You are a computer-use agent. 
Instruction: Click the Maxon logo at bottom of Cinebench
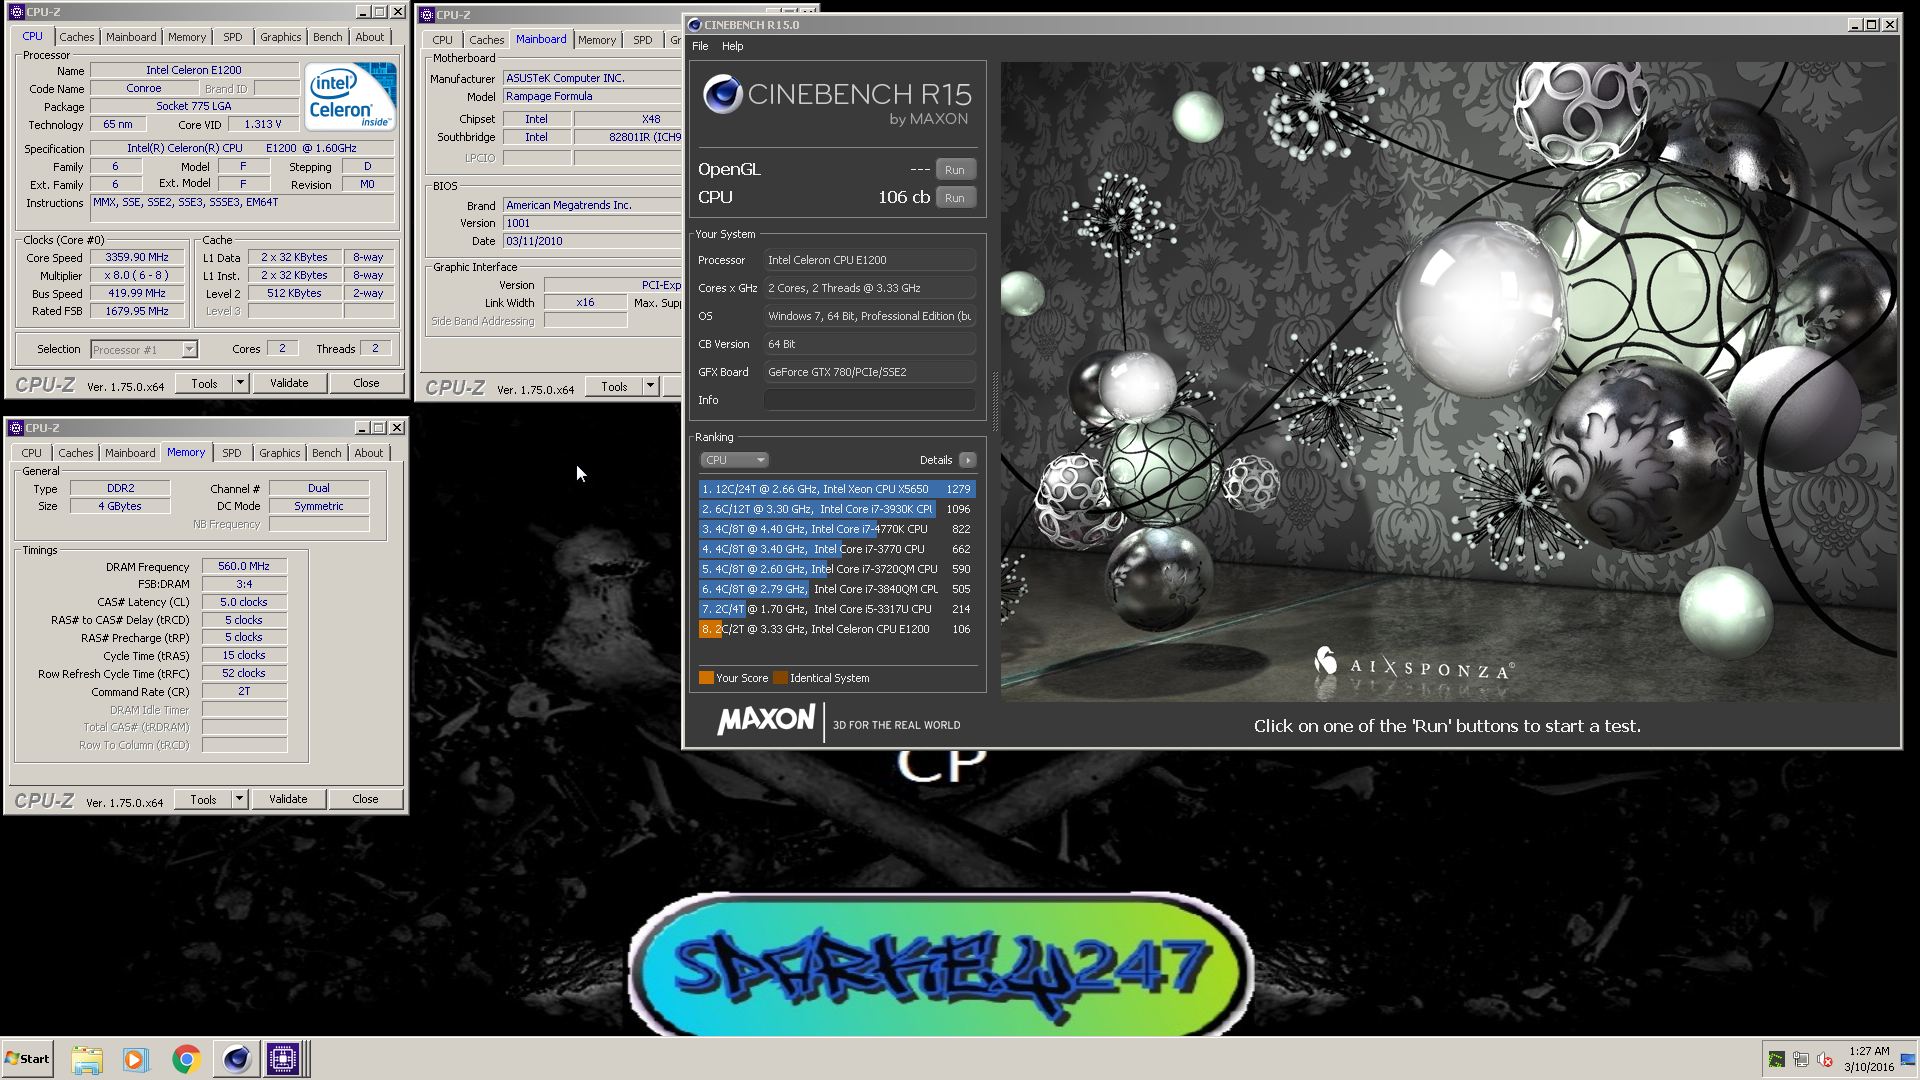[x=766, y=720]
